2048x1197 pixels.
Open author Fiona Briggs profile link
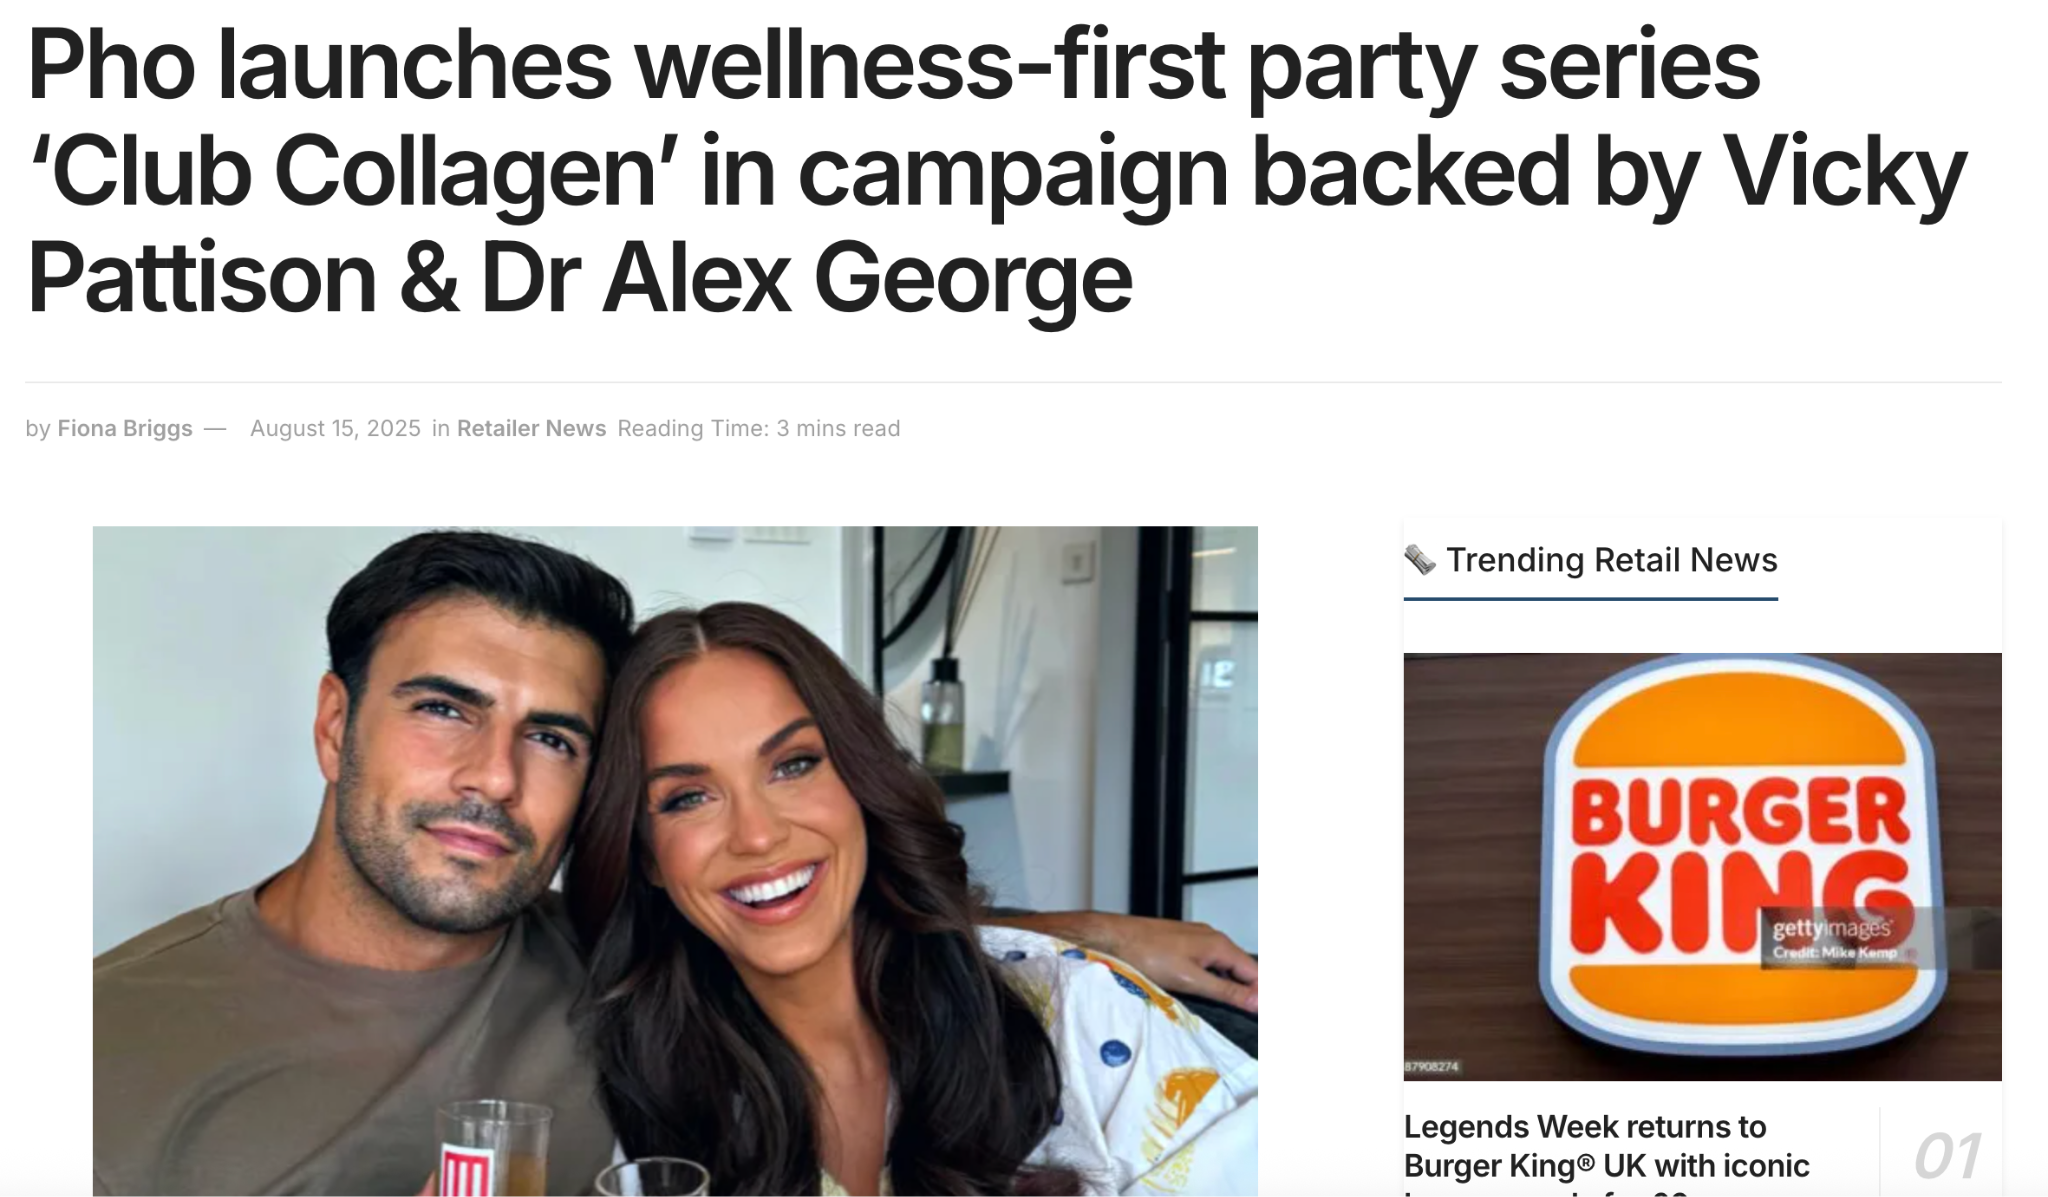125,428
